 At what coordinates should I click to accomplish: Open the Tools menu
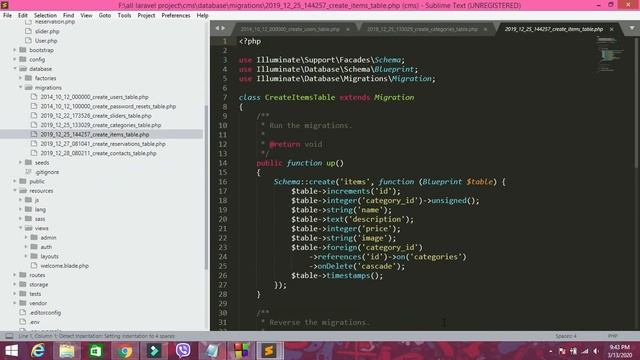click(124, 16)
